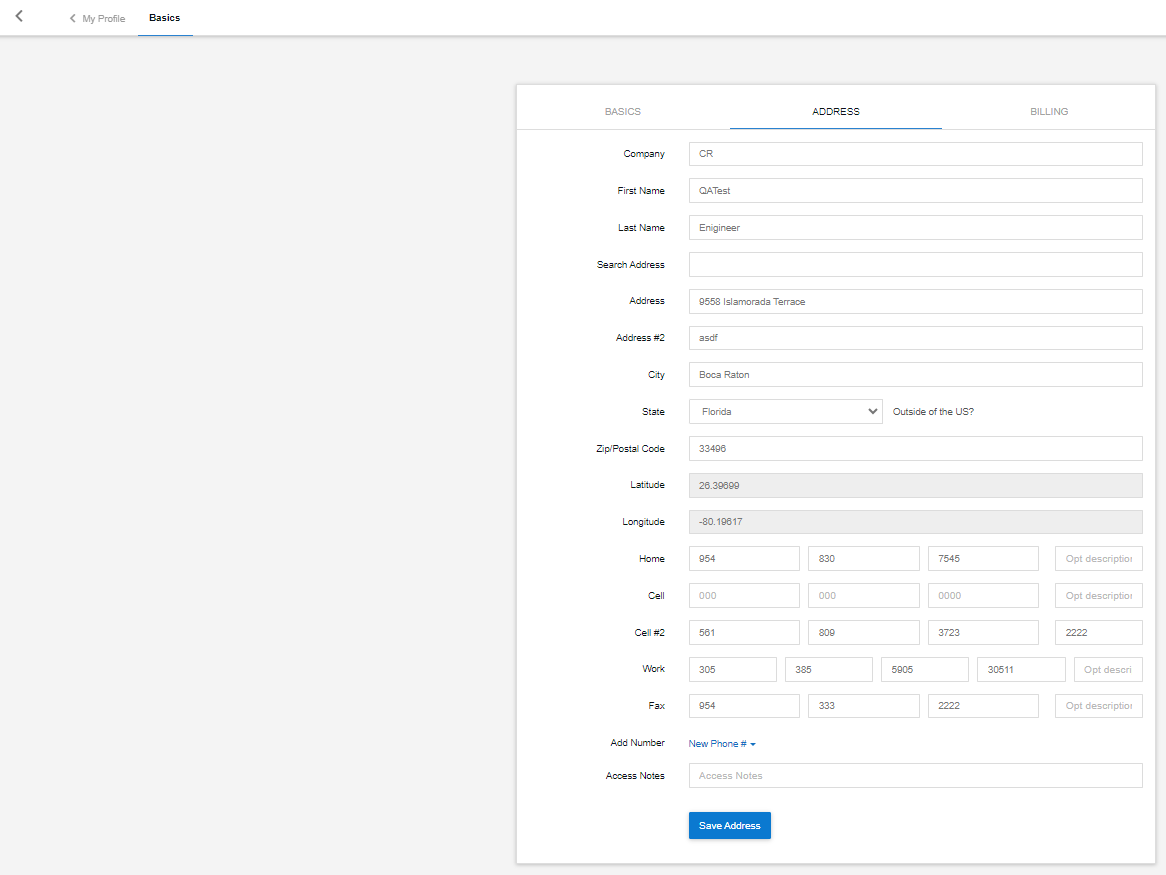Select the Company field containing CR
1166x875 pixels.
[x=915, y=153]
